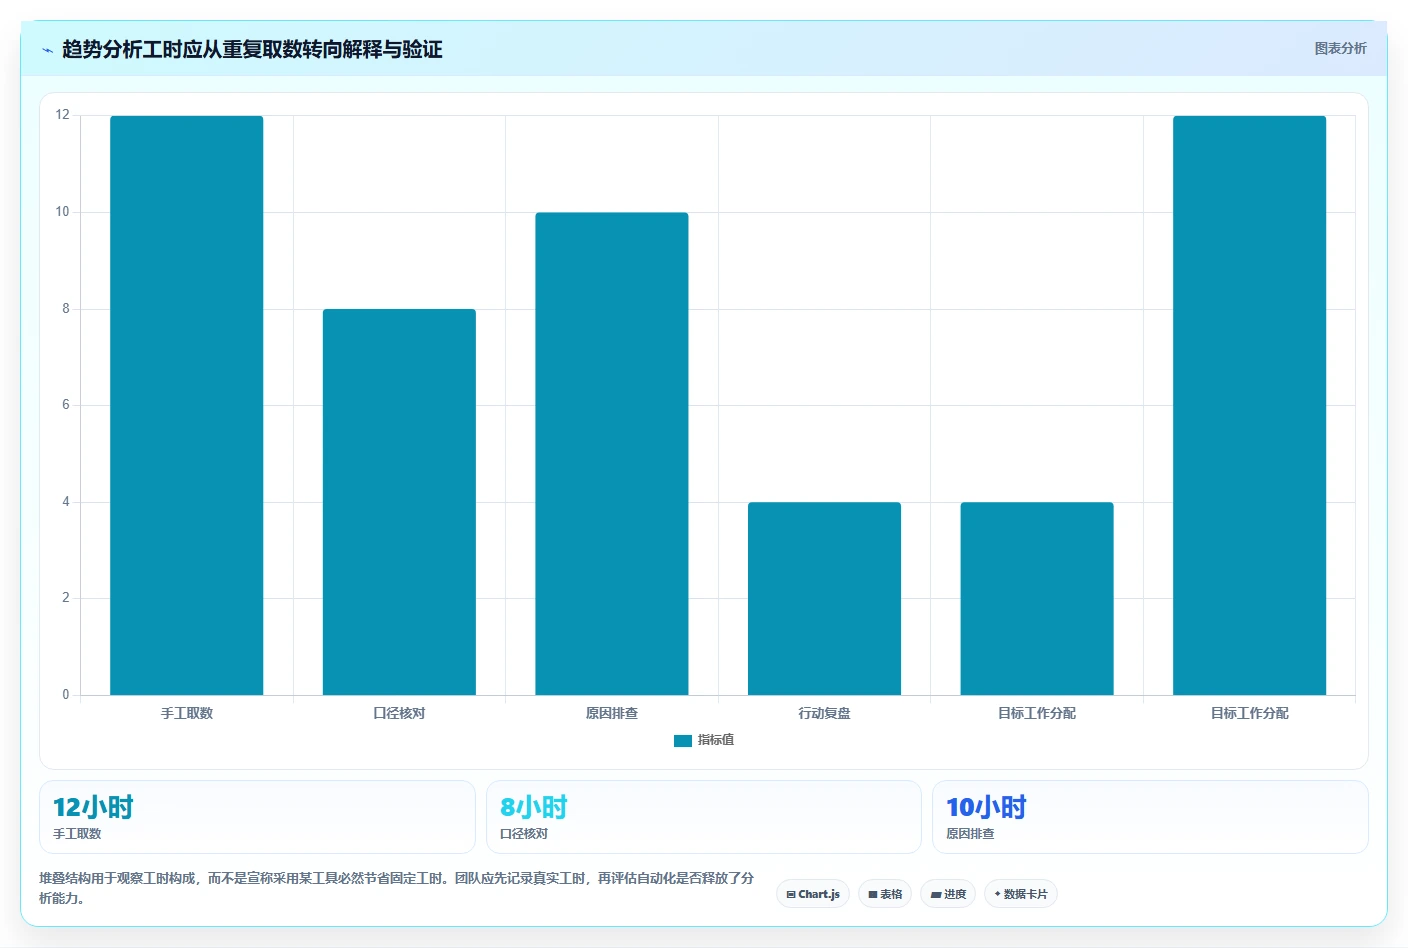This screenshot has height=948, width=1408.
Task: Click the y-axis tick 10
Action: point(63,212)
